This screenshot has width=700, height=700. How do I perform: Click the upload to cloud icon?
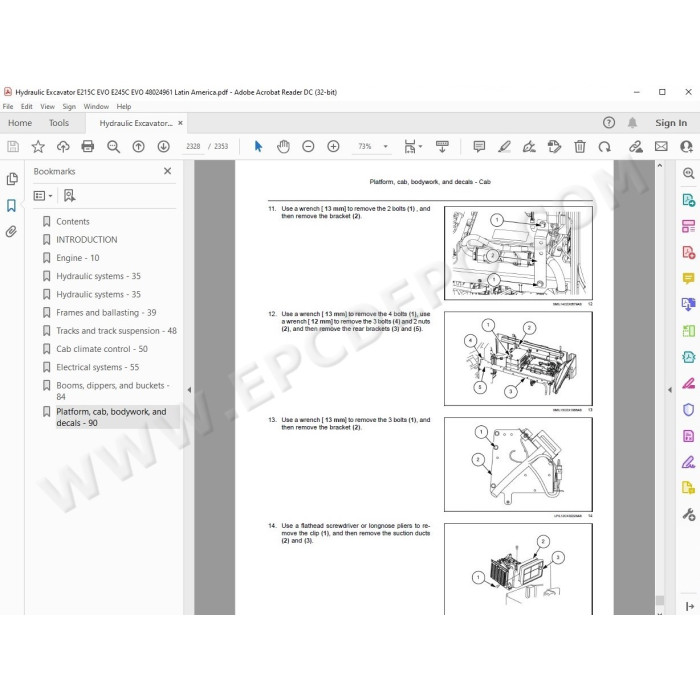(63, 146)
